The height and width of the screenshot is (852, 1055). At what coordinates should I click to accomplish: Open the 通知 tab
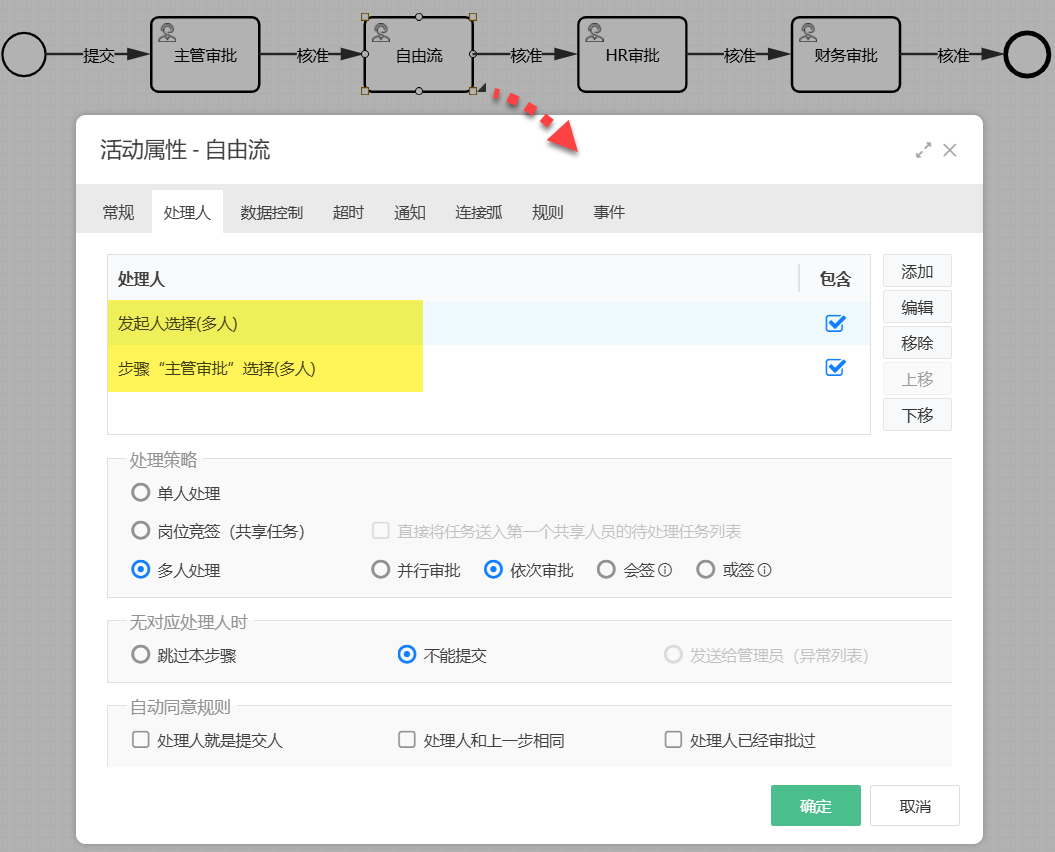(409, 212)
